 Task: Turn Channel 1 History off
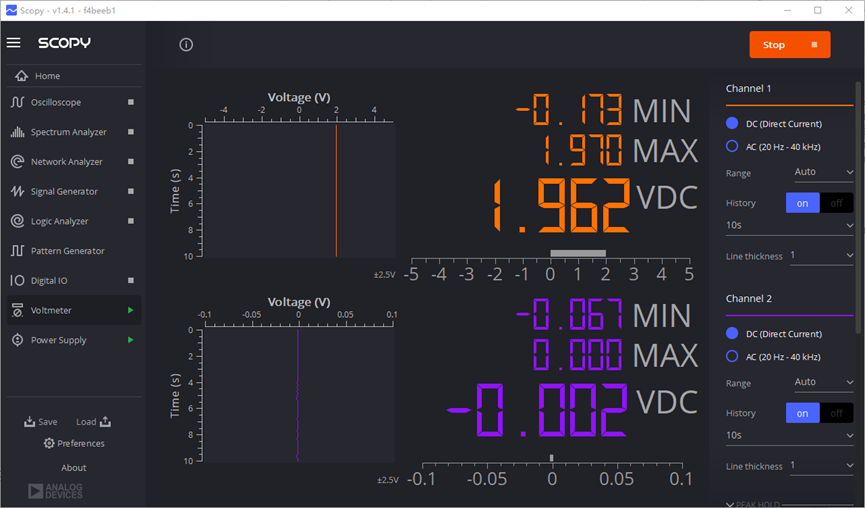(836, 203)
